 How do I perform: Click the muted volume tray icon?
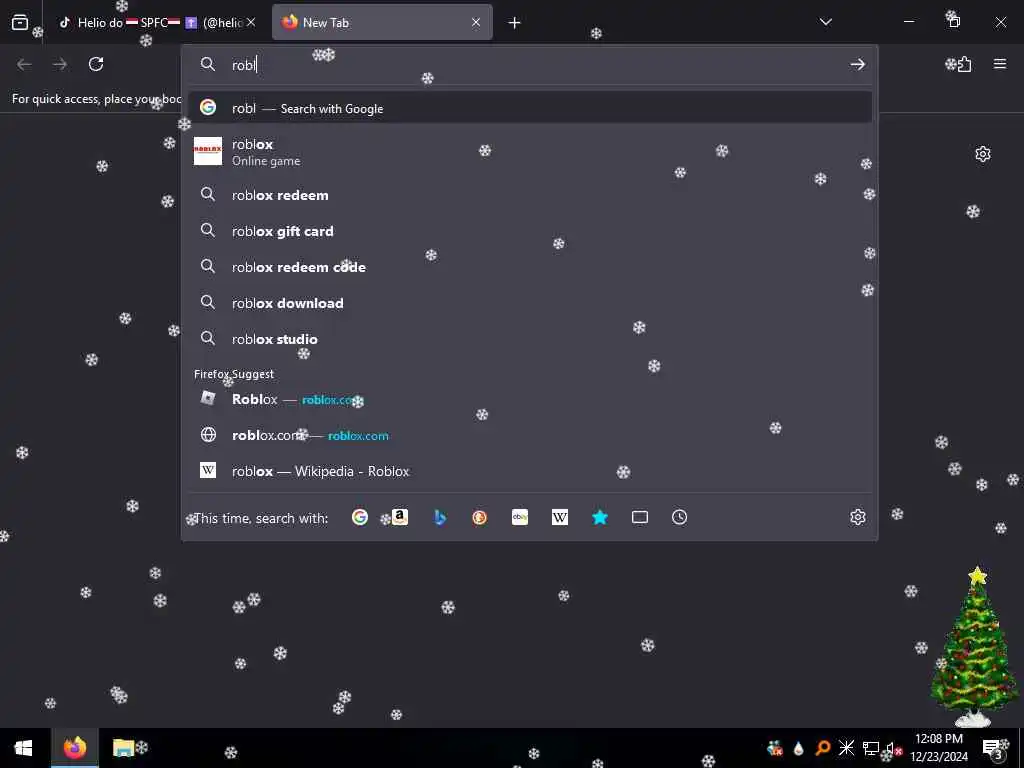point(893,748)
